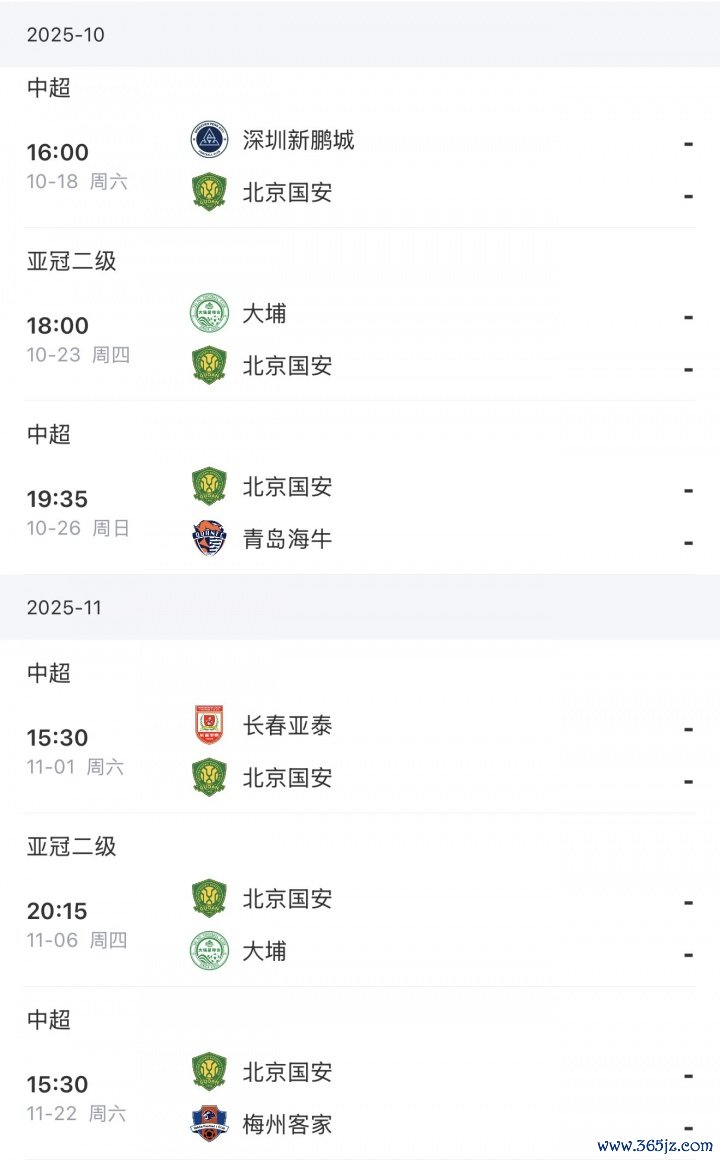Screen dimensions: 720x1161
Task: Click the 16:00 kickoff time
Action: (58, 152)
